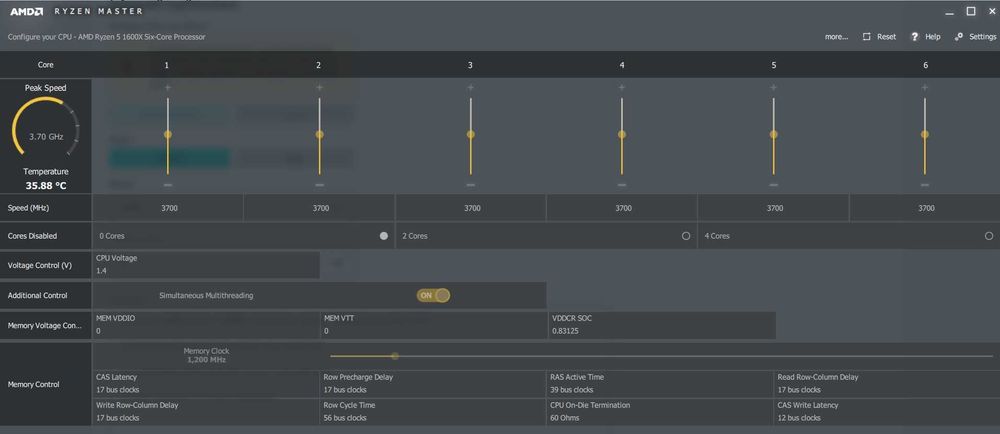Click the Temperature 35.88 °C reading
Image resolution: width=1000 pixels, height=434 pixels.
point(46,186)
